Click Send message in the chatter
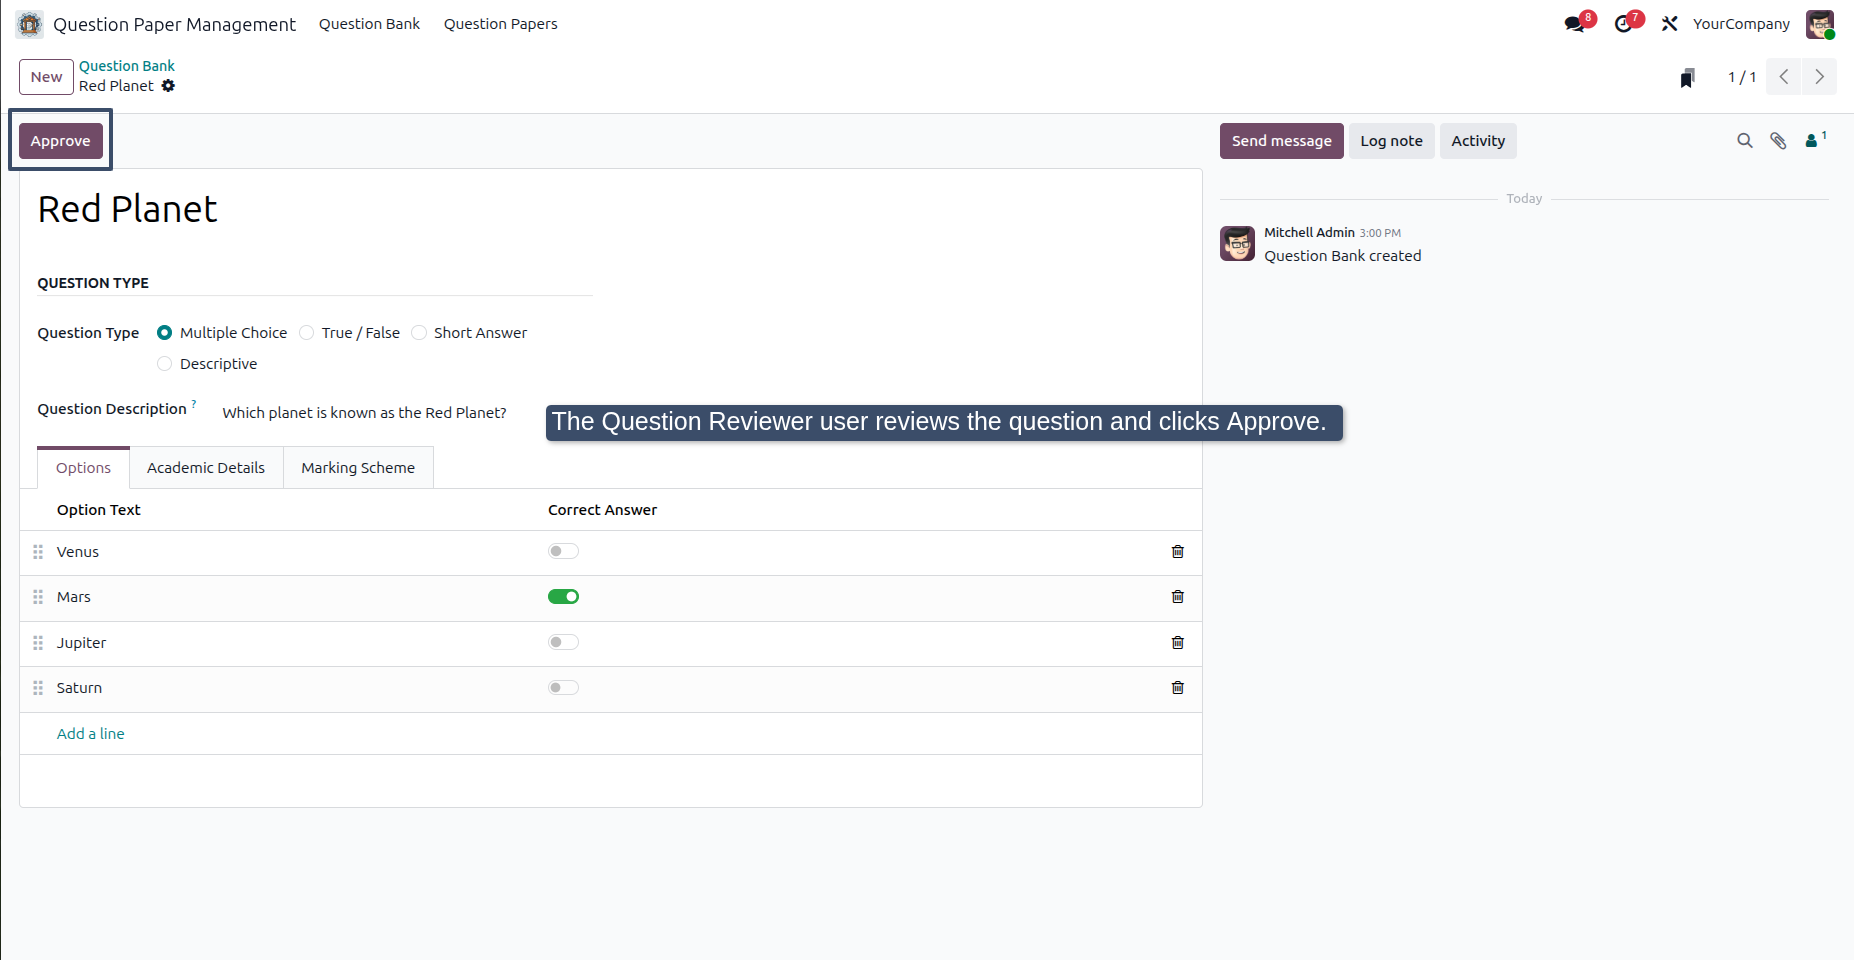Screen dimensions: 1854x960 (x=1281, y=141)
